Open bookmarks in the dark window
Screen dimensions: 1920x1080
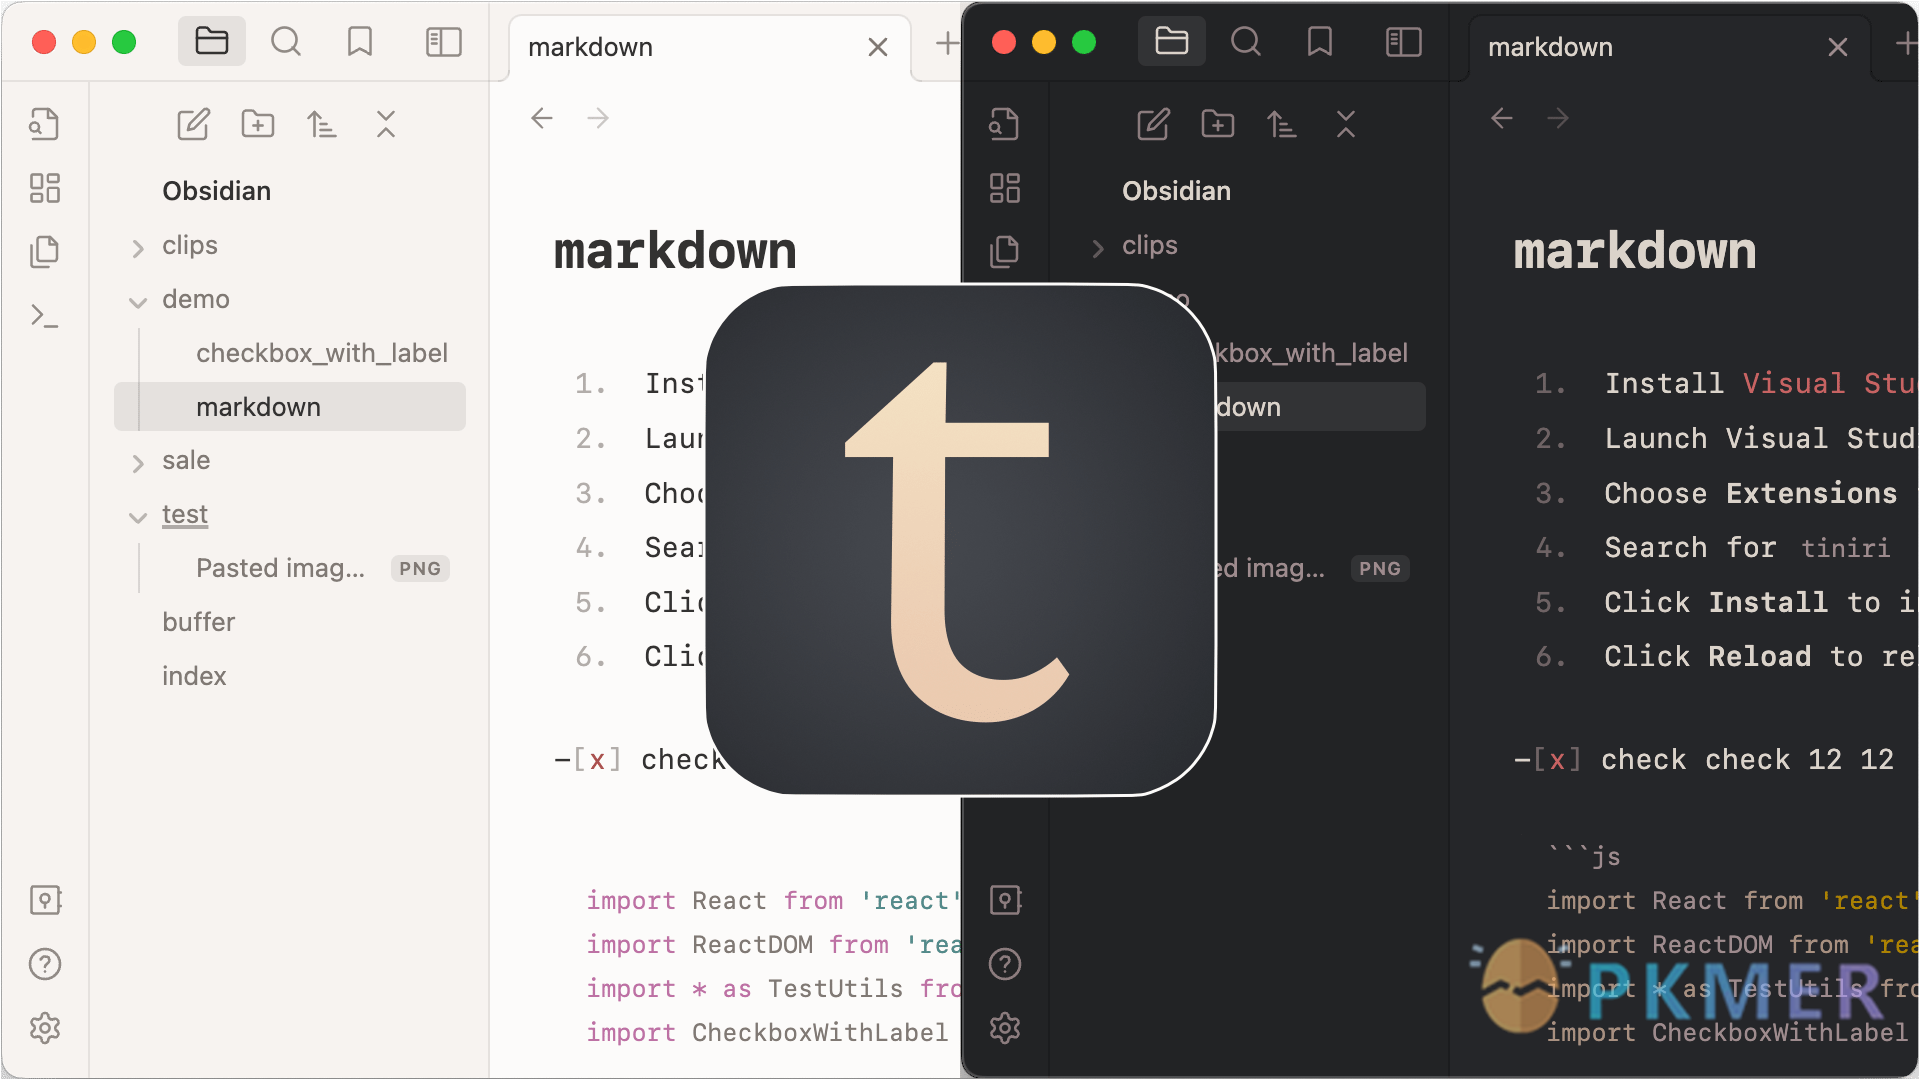point(1320,42)
